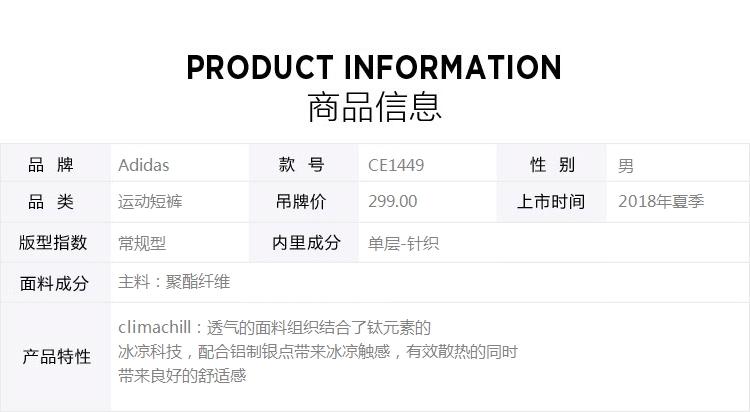Click the 上市时间 label cell
This screenshot has width=750, height=412.
tap(552, 202)
